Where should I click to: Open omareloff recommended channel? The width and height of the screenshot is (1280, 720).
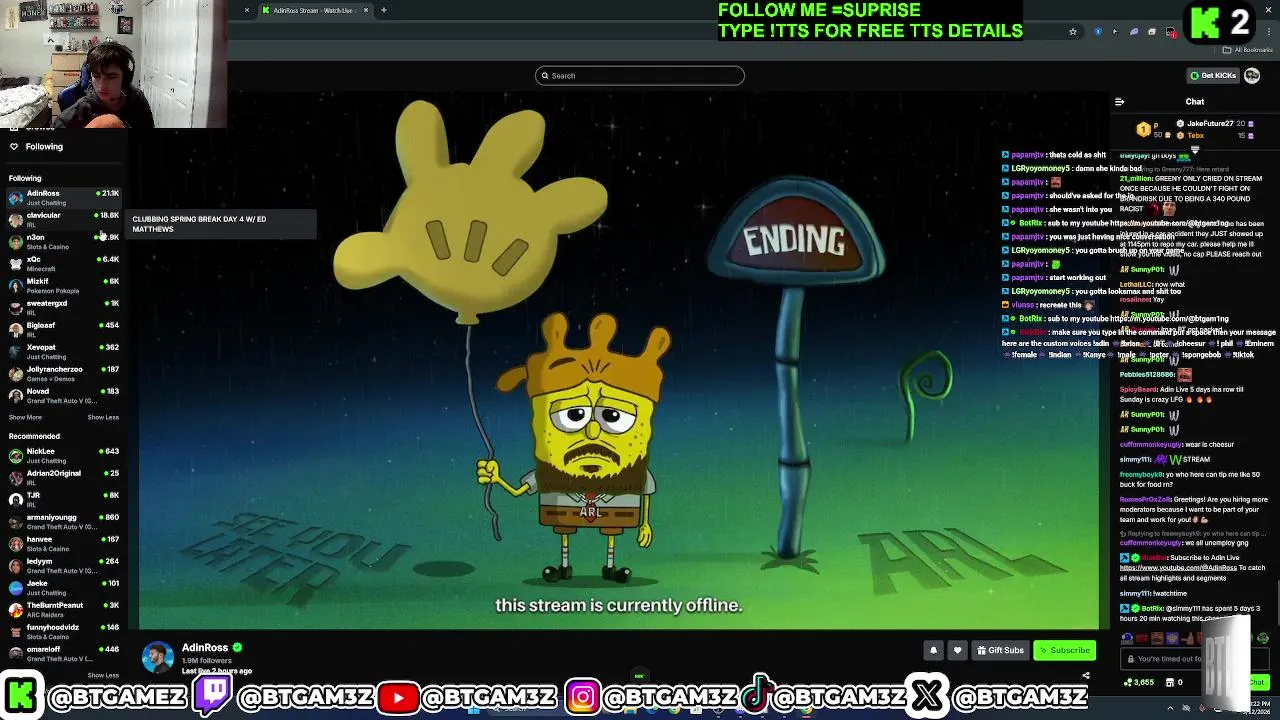click(x=63, y=653)
